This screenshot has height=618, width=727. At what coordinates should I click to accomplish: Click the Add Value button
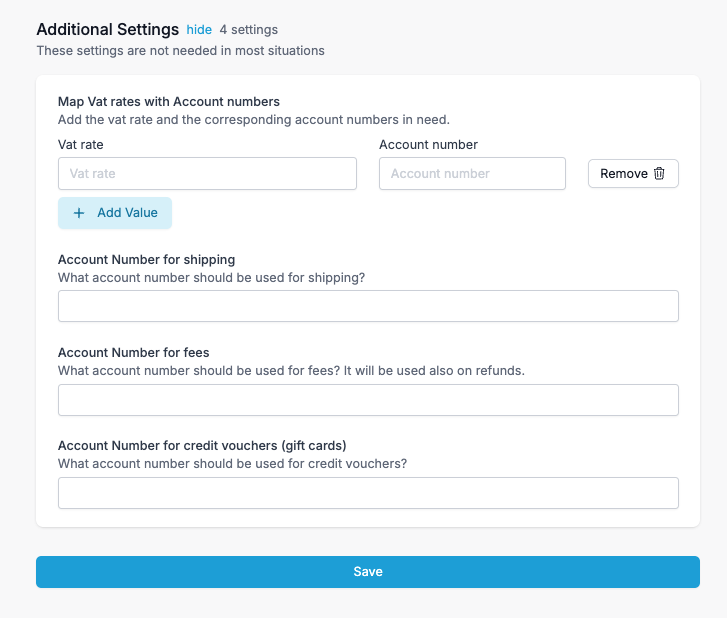click(x=115, y=213)
